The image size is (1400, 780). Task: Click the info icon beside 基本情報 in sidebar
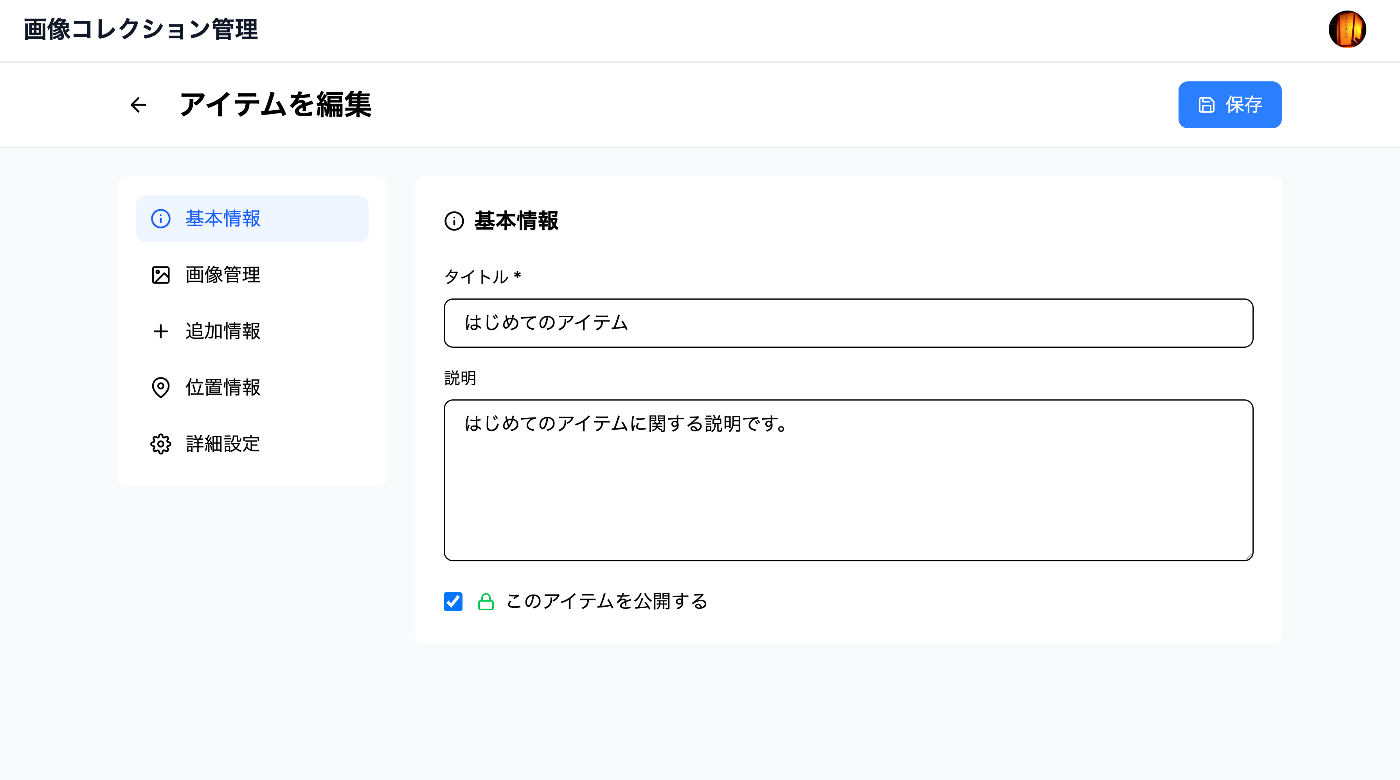(x=161, y=219)
